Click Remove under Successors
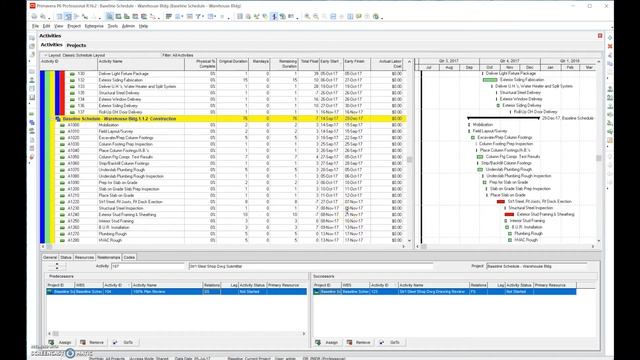Viewport: 640px width, 360px height. pyautogui.click(x=359, y=342)
